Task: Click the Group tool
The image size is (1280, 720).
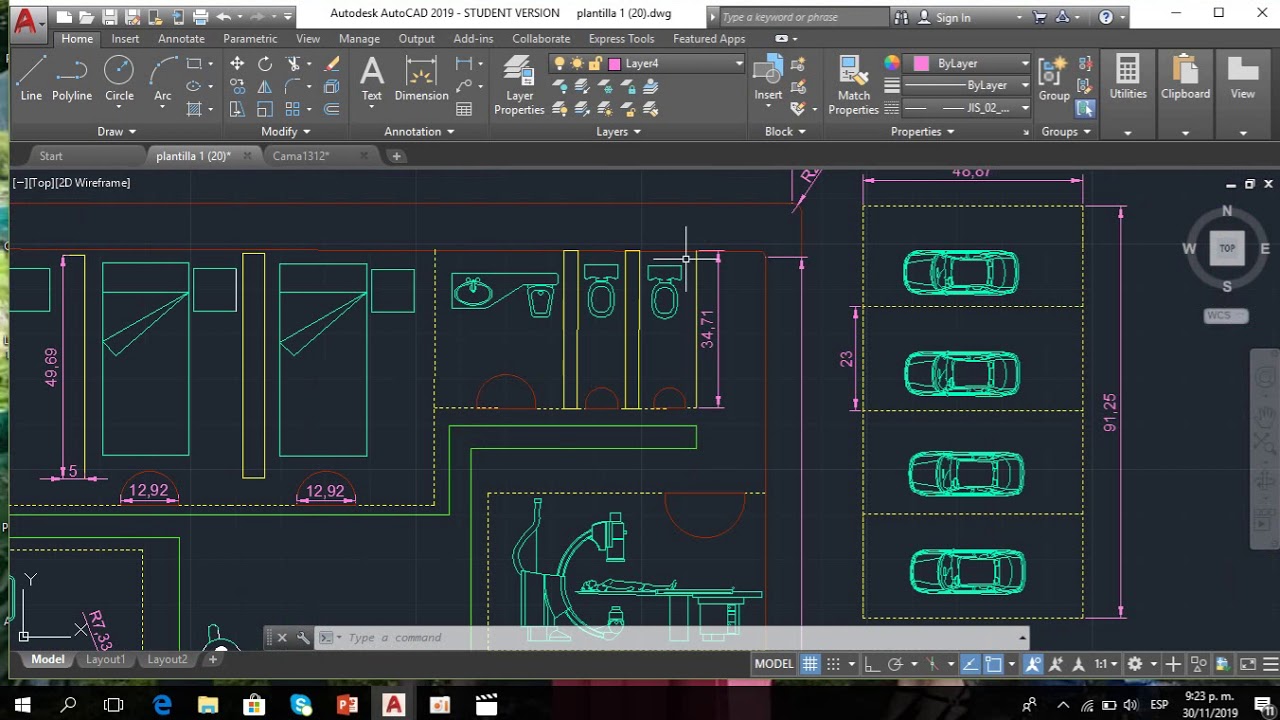Action: [x=1053, y=79]
